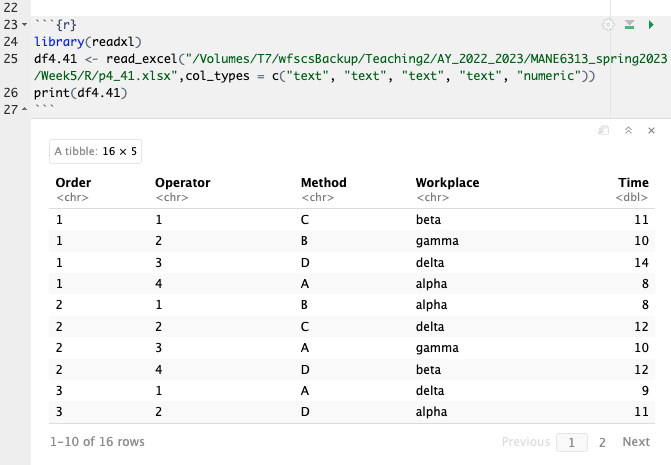Open chunk options gear icon
Screen dimensions: 671x465
click(608, 24)
